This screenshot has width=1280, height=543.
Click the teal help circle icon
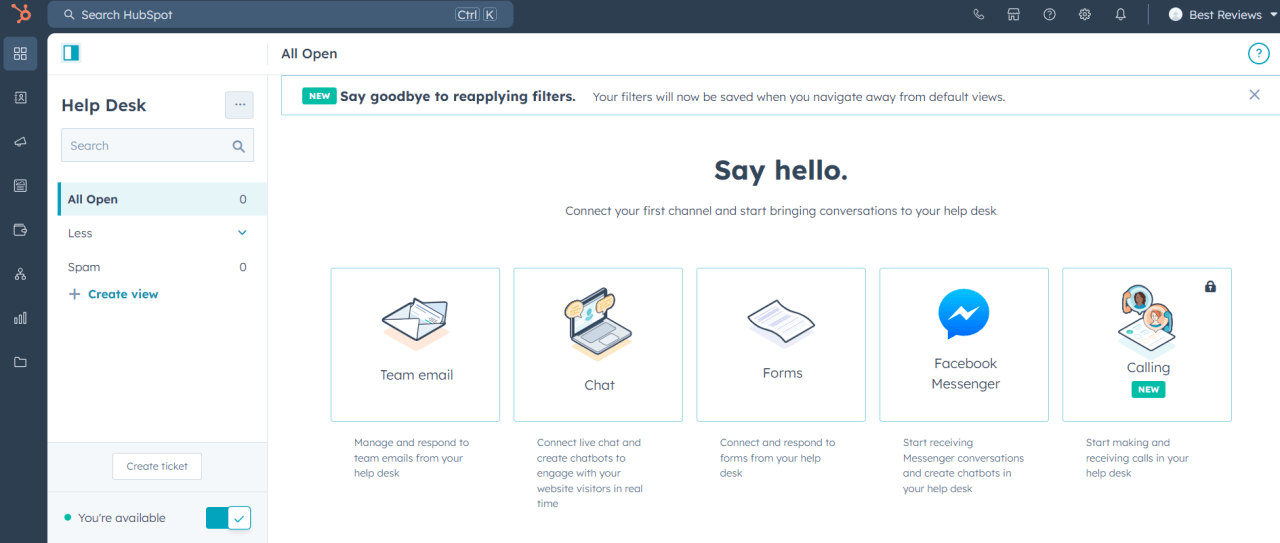tap(1258, 54)
